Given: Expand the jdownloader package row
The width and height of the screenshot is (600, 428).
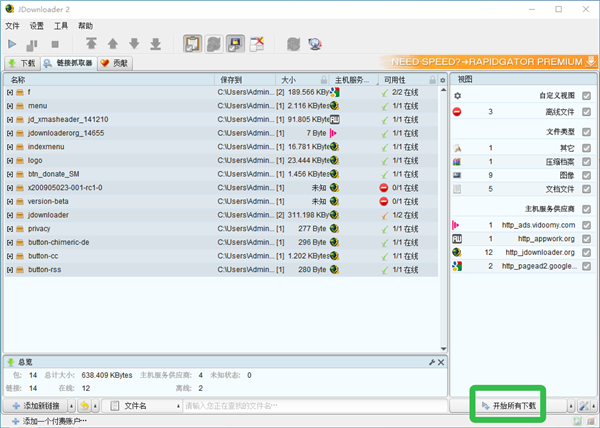Looking at the screenshot, I should pyautogui.click(x=10, y=214).
